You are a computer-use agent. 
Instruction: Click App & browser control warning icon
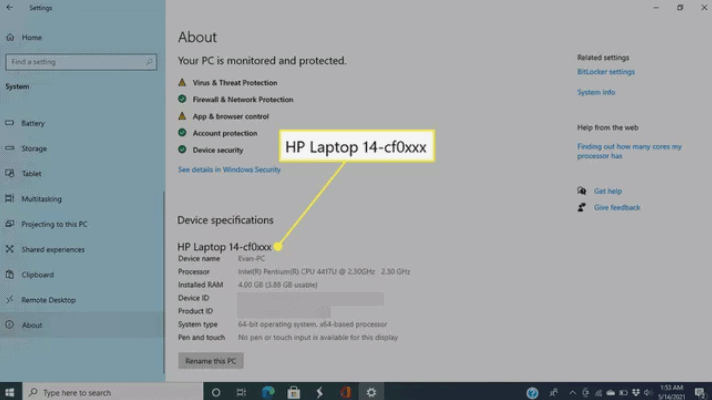click(182, 116)
